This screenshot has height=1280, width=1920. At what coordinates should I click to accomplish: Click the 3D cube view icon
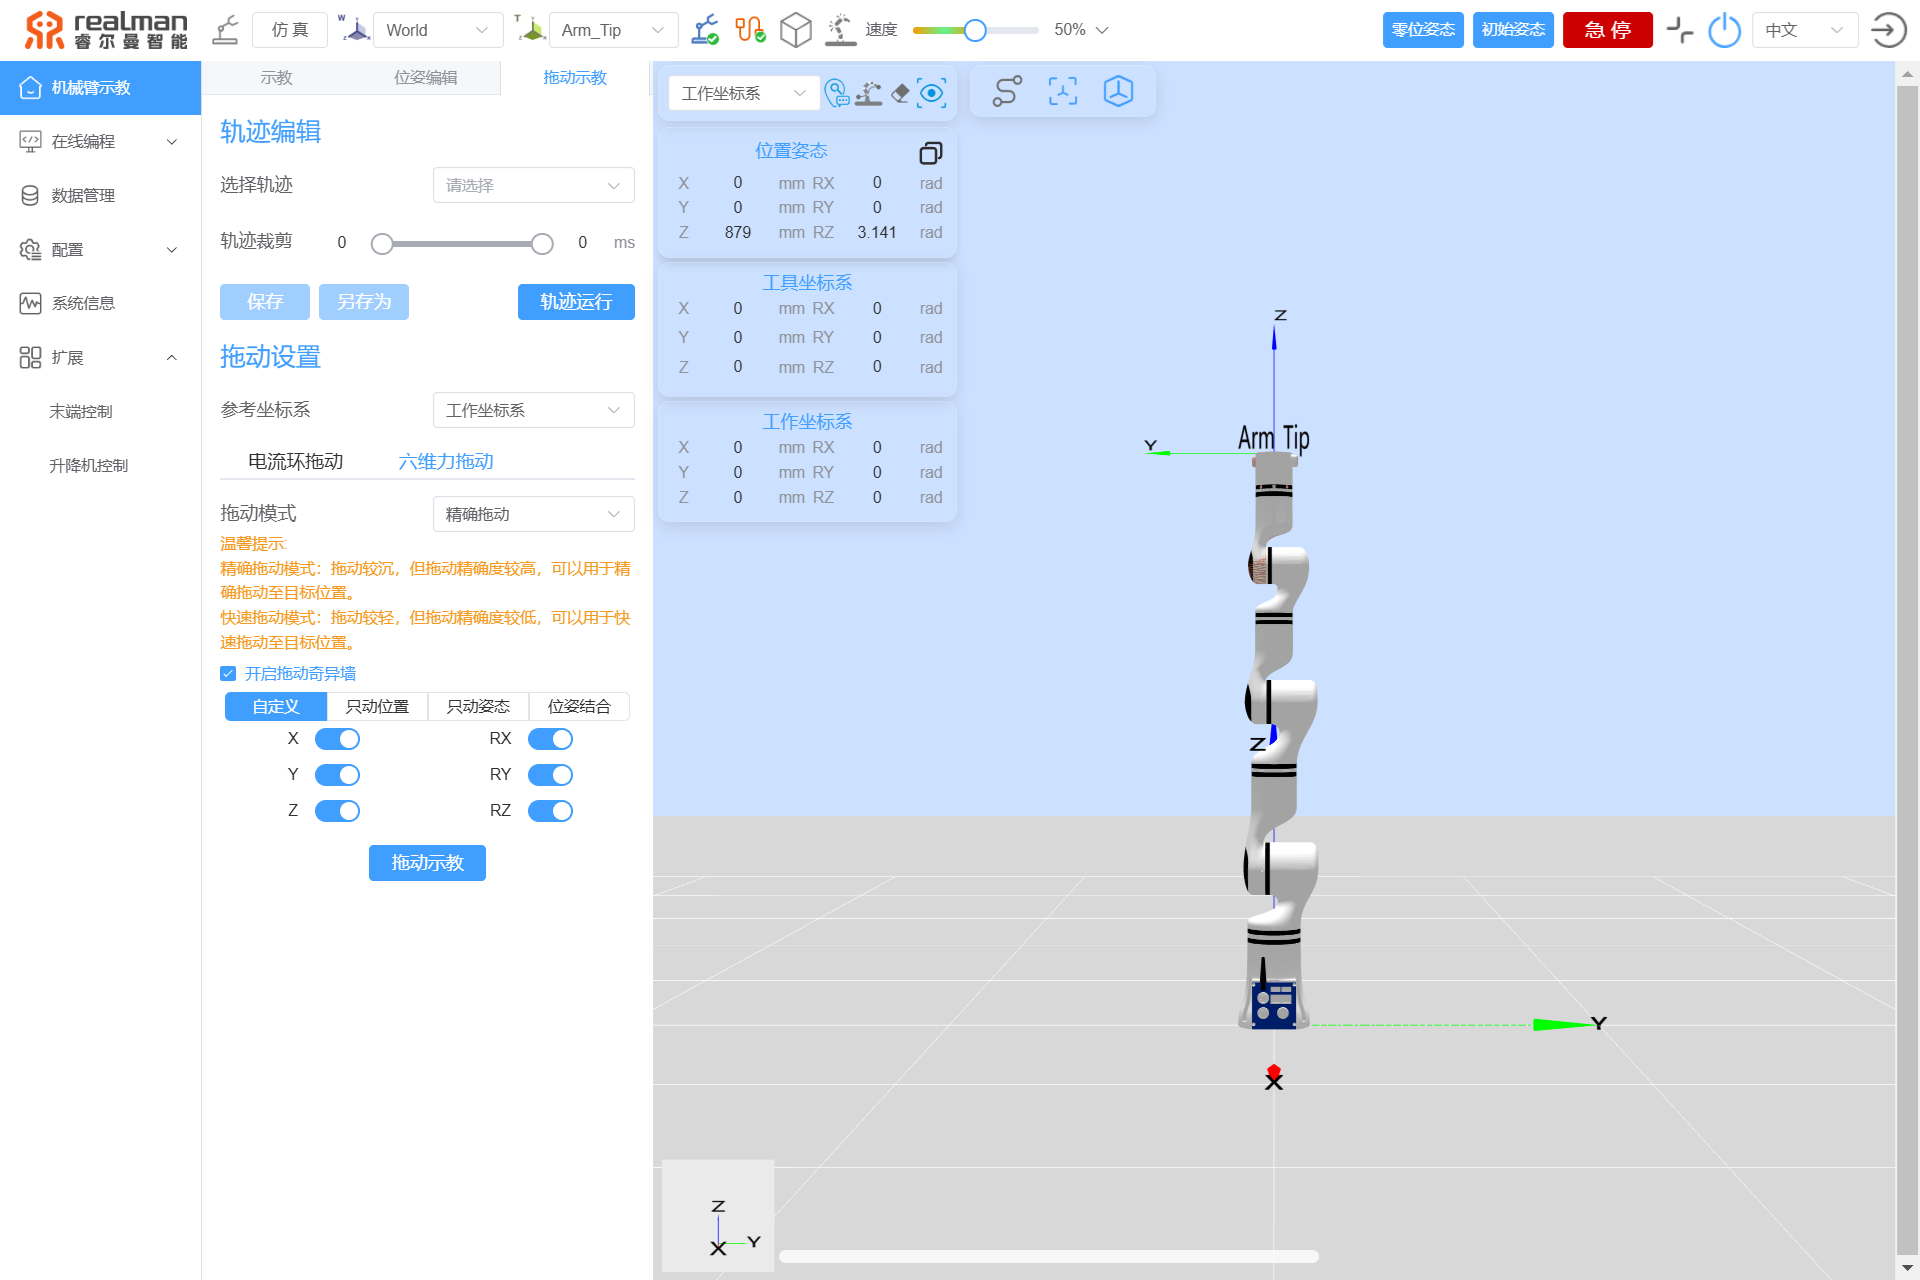tap(1118, 92)
